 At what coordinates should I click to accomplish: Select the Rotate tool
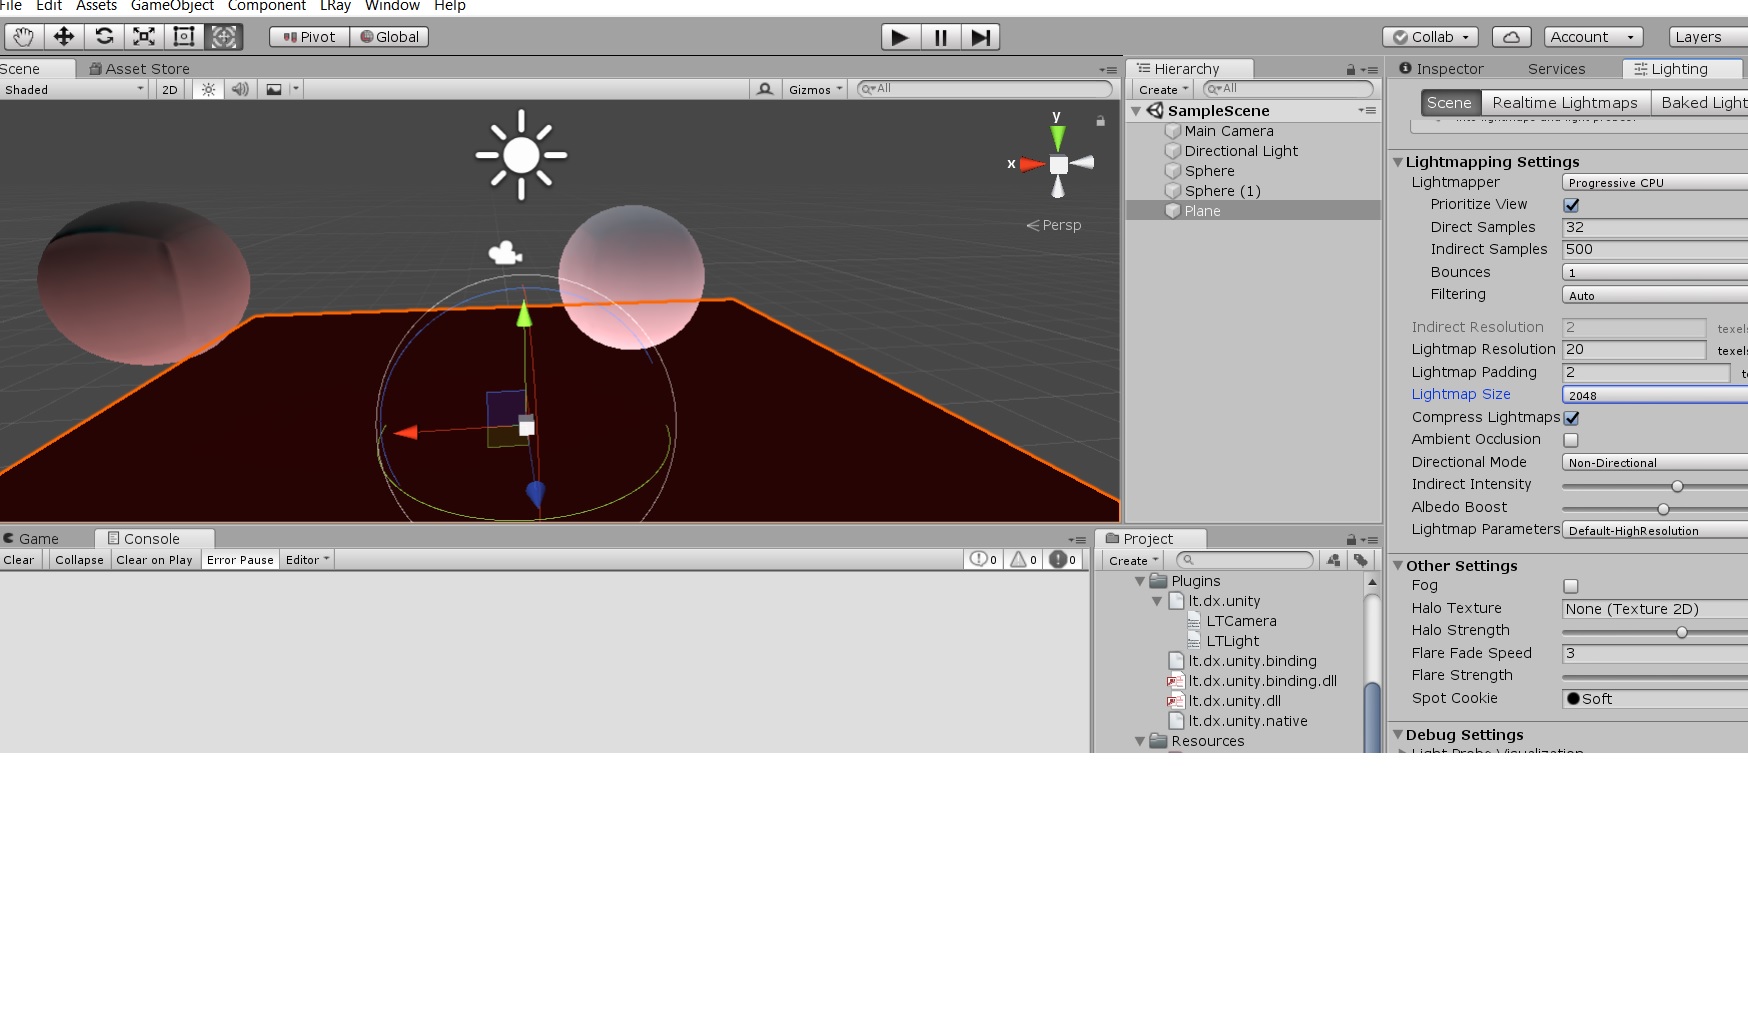coord(104,37)
